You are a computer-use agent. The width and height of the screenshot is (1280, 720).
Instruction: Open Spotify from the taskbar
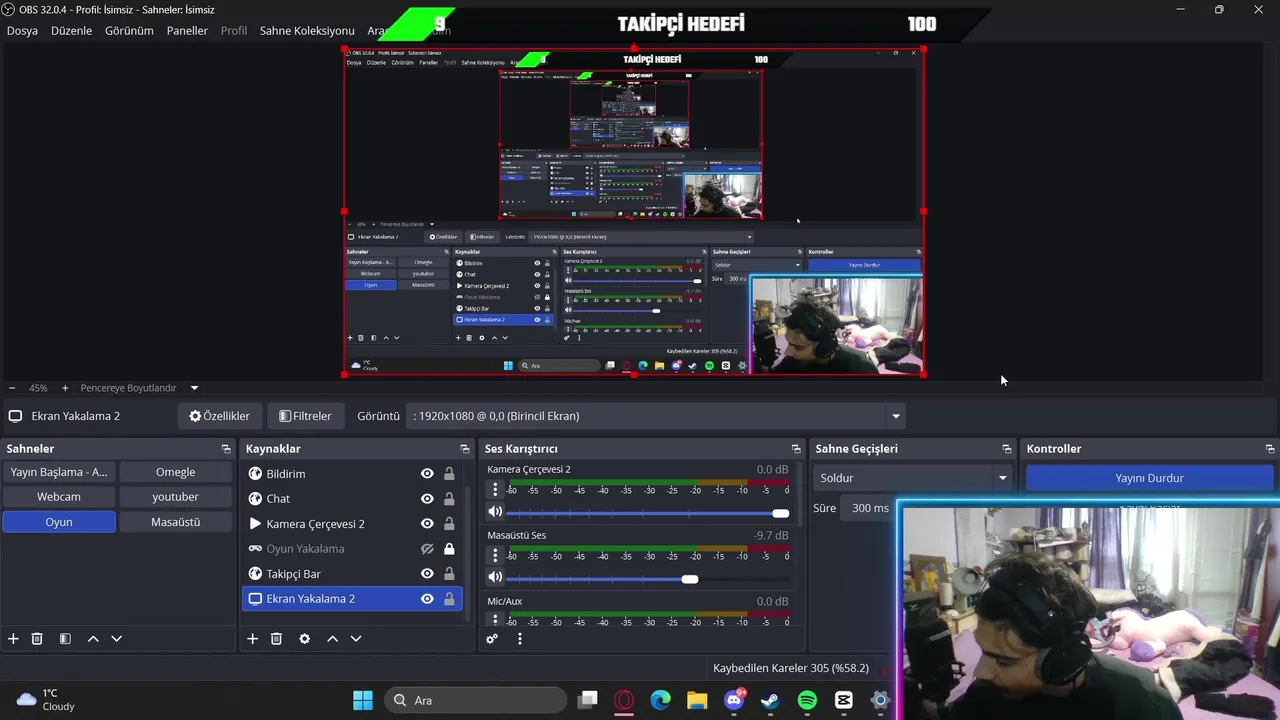pyautogui.click(x=807, y=700)
